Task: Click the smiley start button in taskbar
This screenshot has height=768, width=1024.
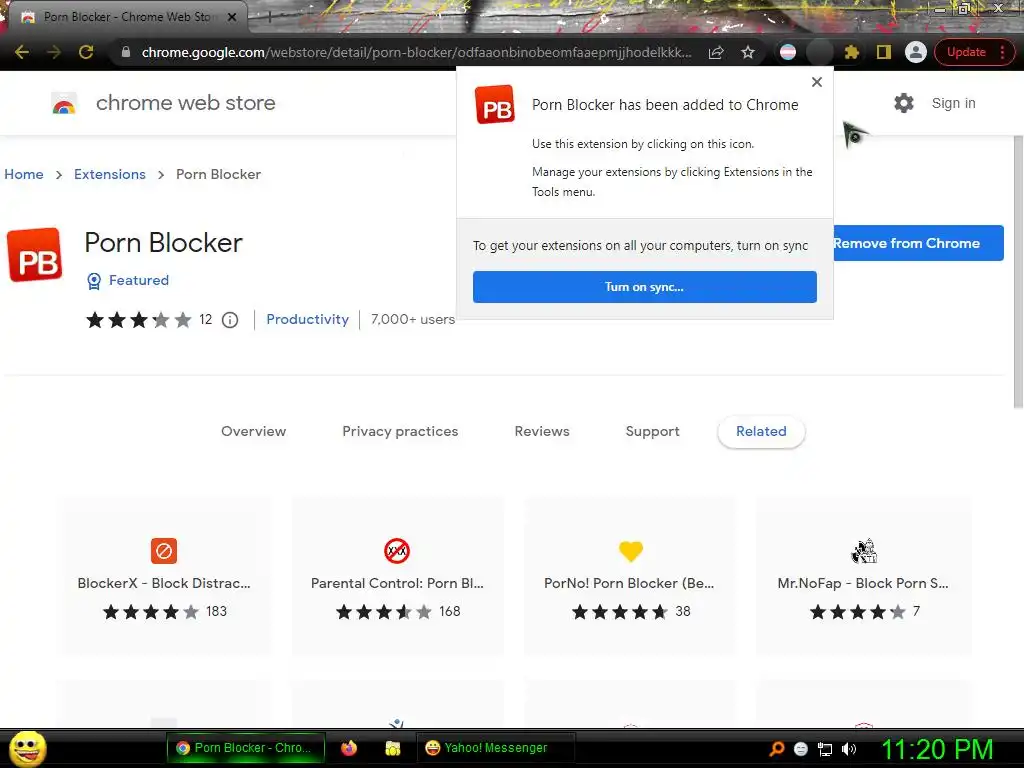Action: point(28,748)
